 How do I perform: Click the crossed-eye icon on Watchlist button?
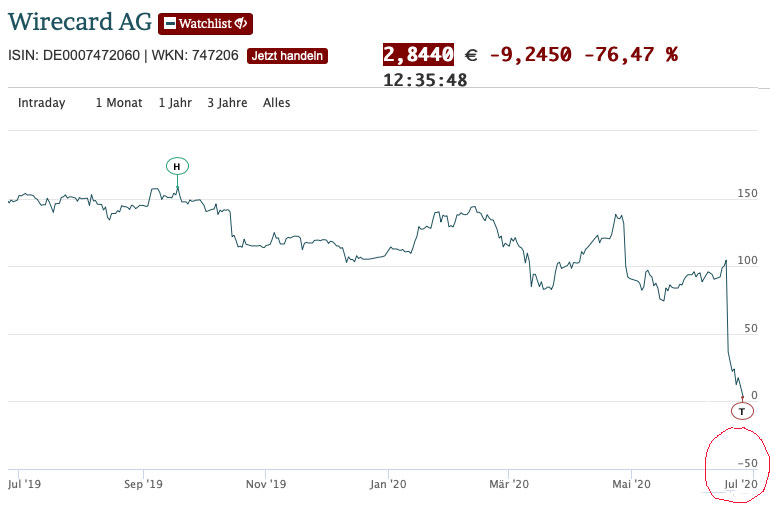241,23
